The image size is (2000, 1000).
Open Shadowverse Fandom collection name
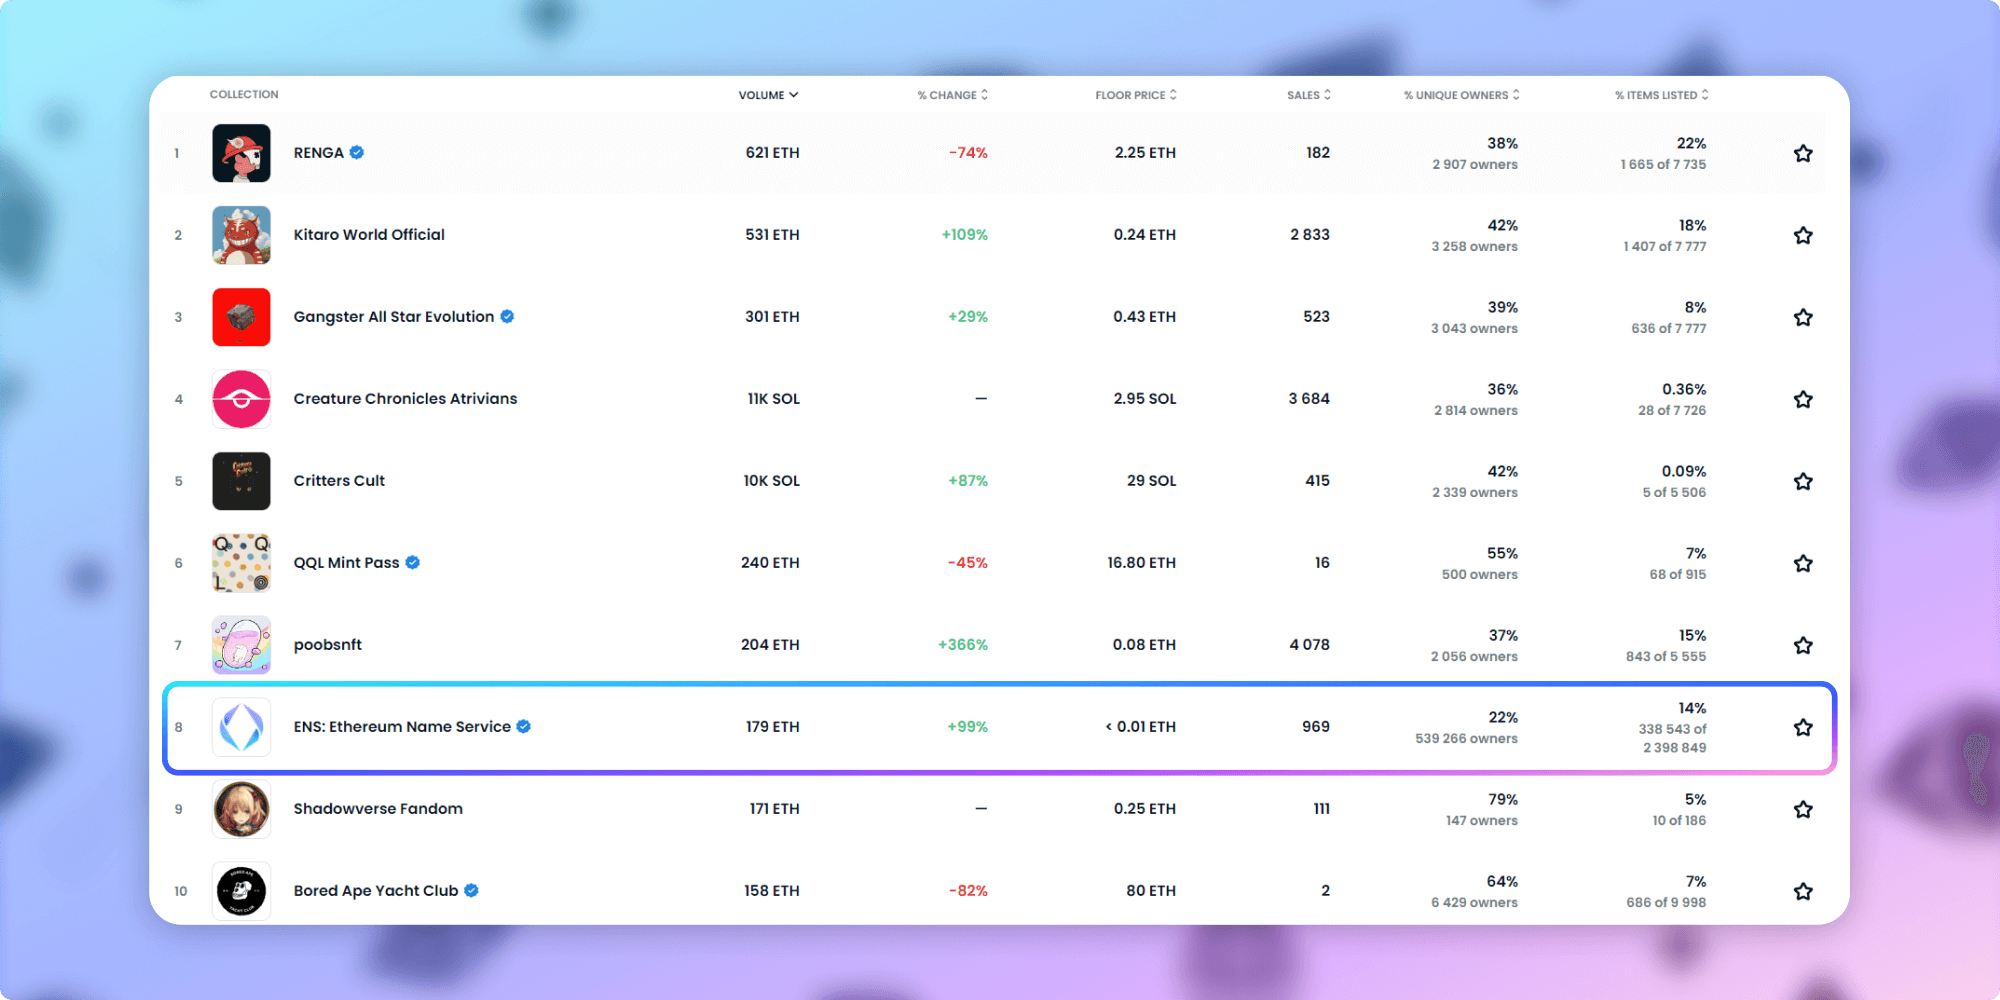coord(378,809)
